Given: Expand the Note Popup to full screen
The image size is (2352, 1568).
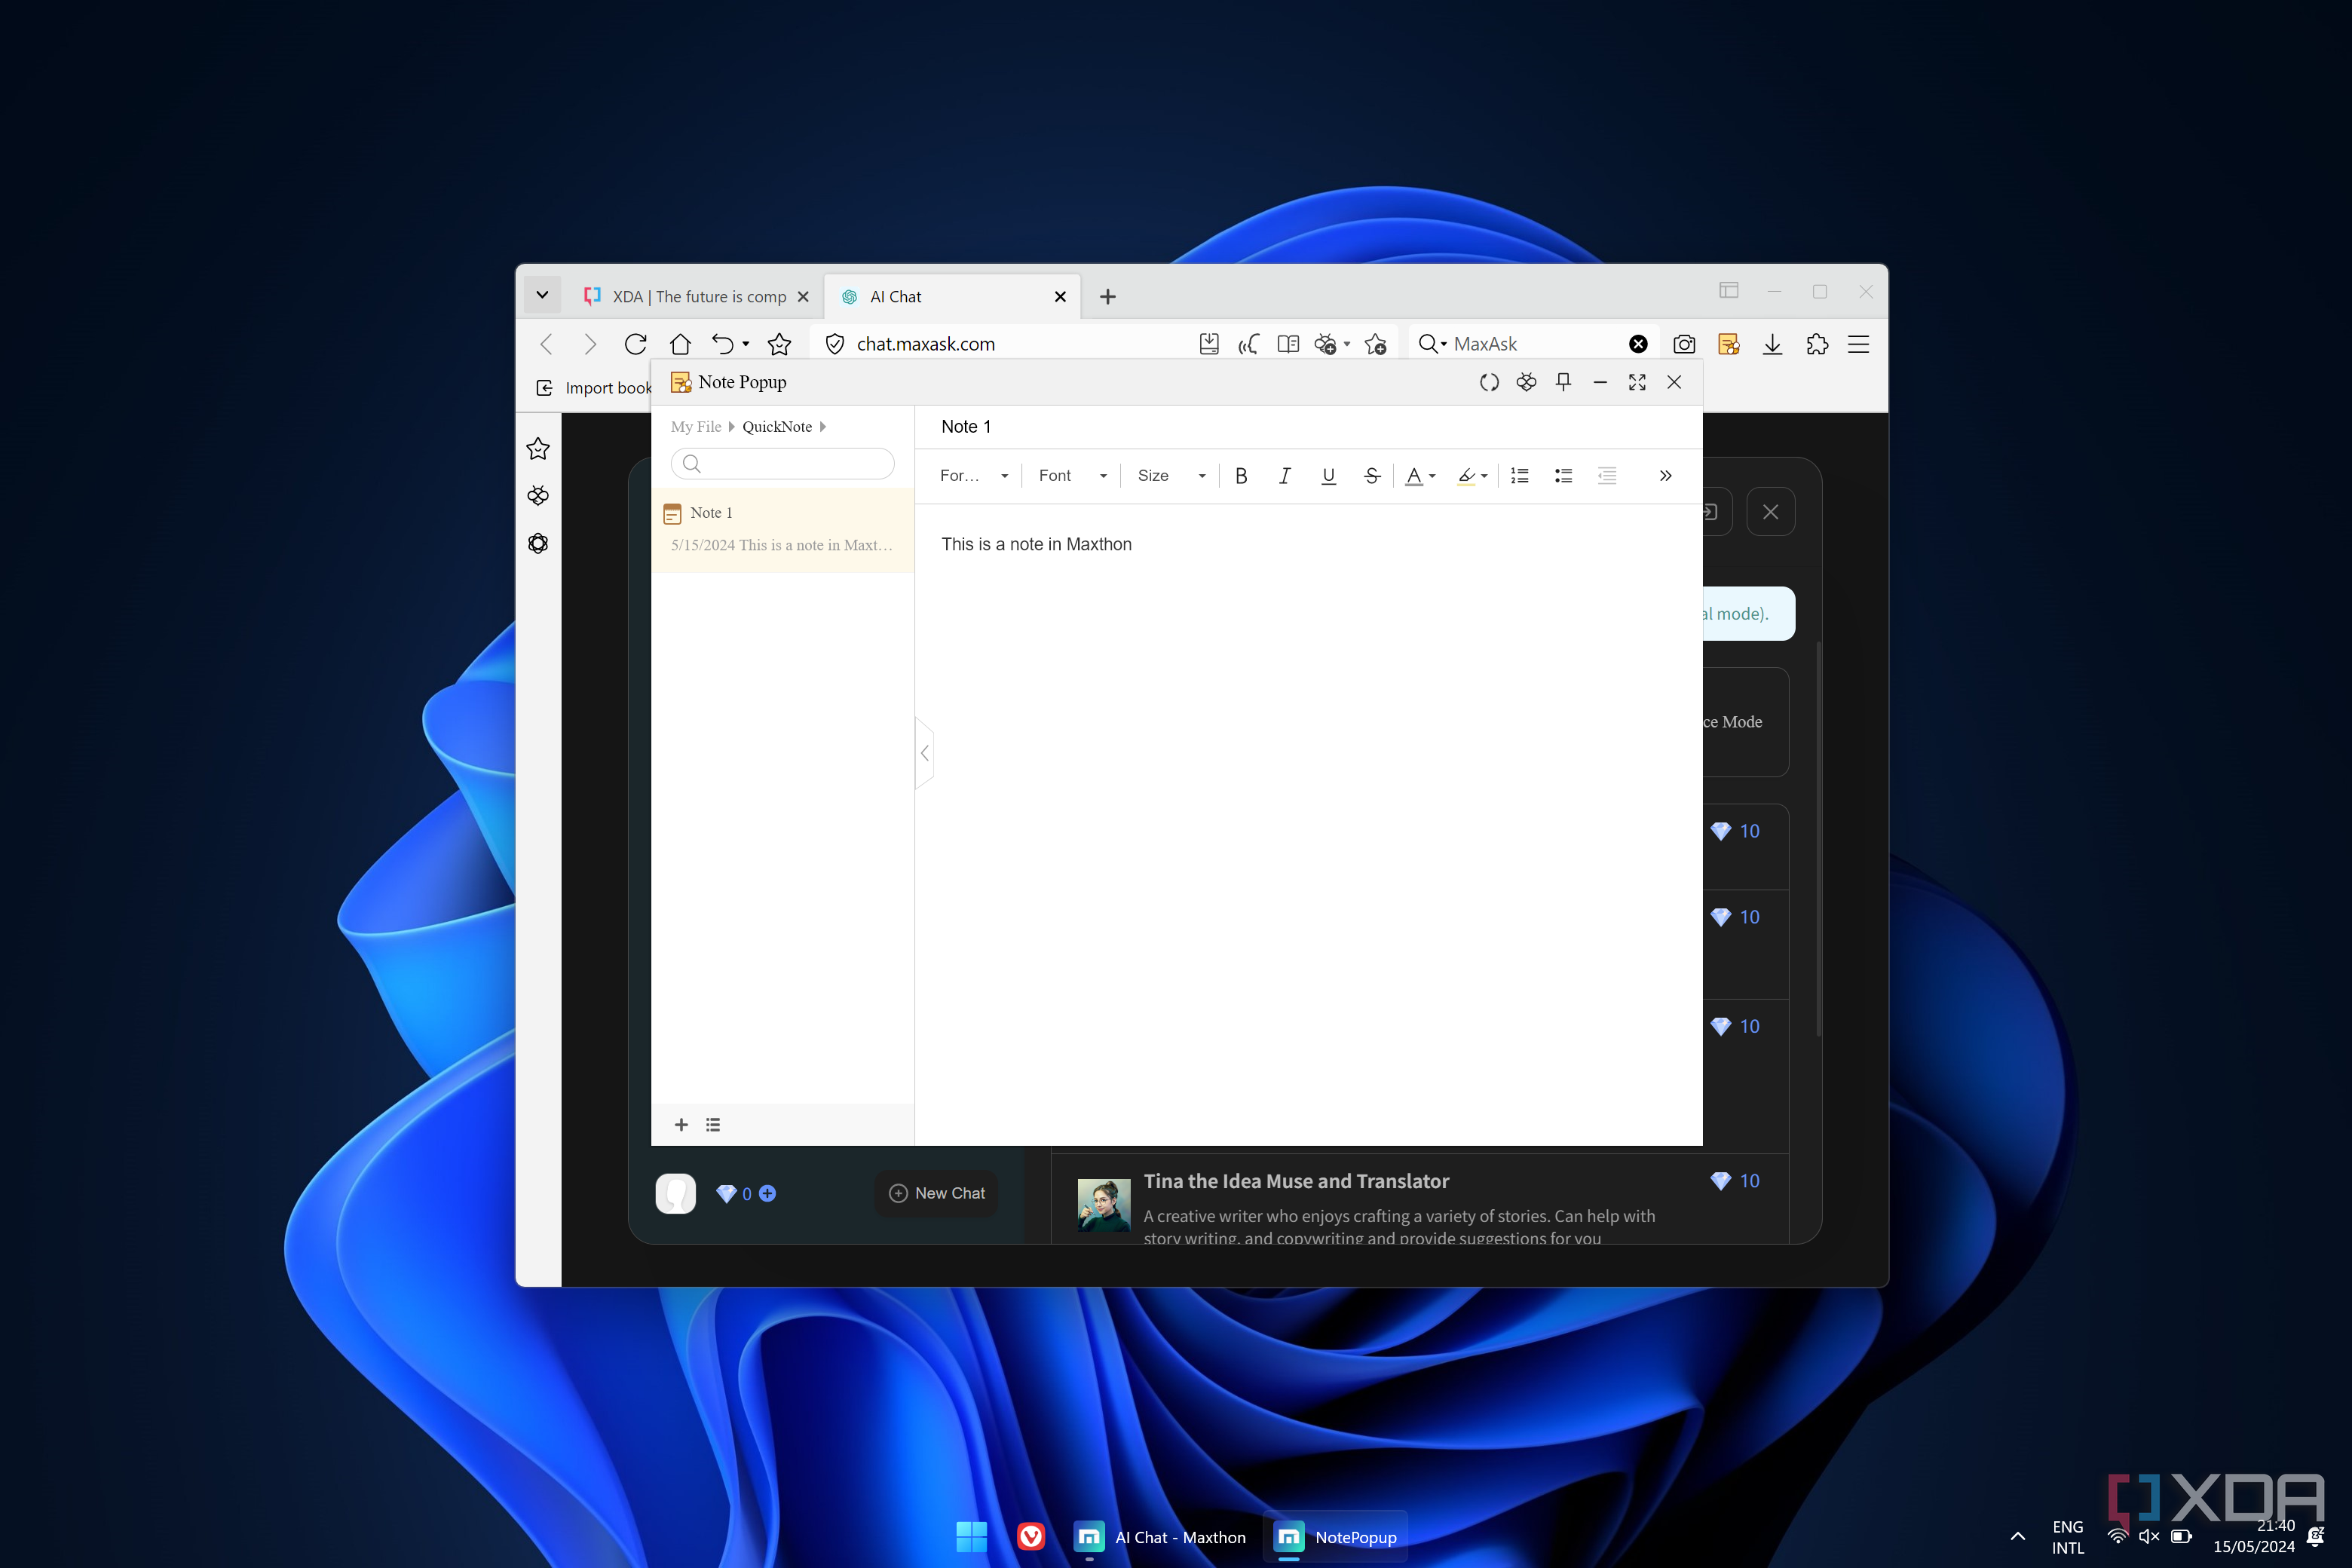Looking at the screenshot, I should pyautogui.click(x=1637, y=382).
